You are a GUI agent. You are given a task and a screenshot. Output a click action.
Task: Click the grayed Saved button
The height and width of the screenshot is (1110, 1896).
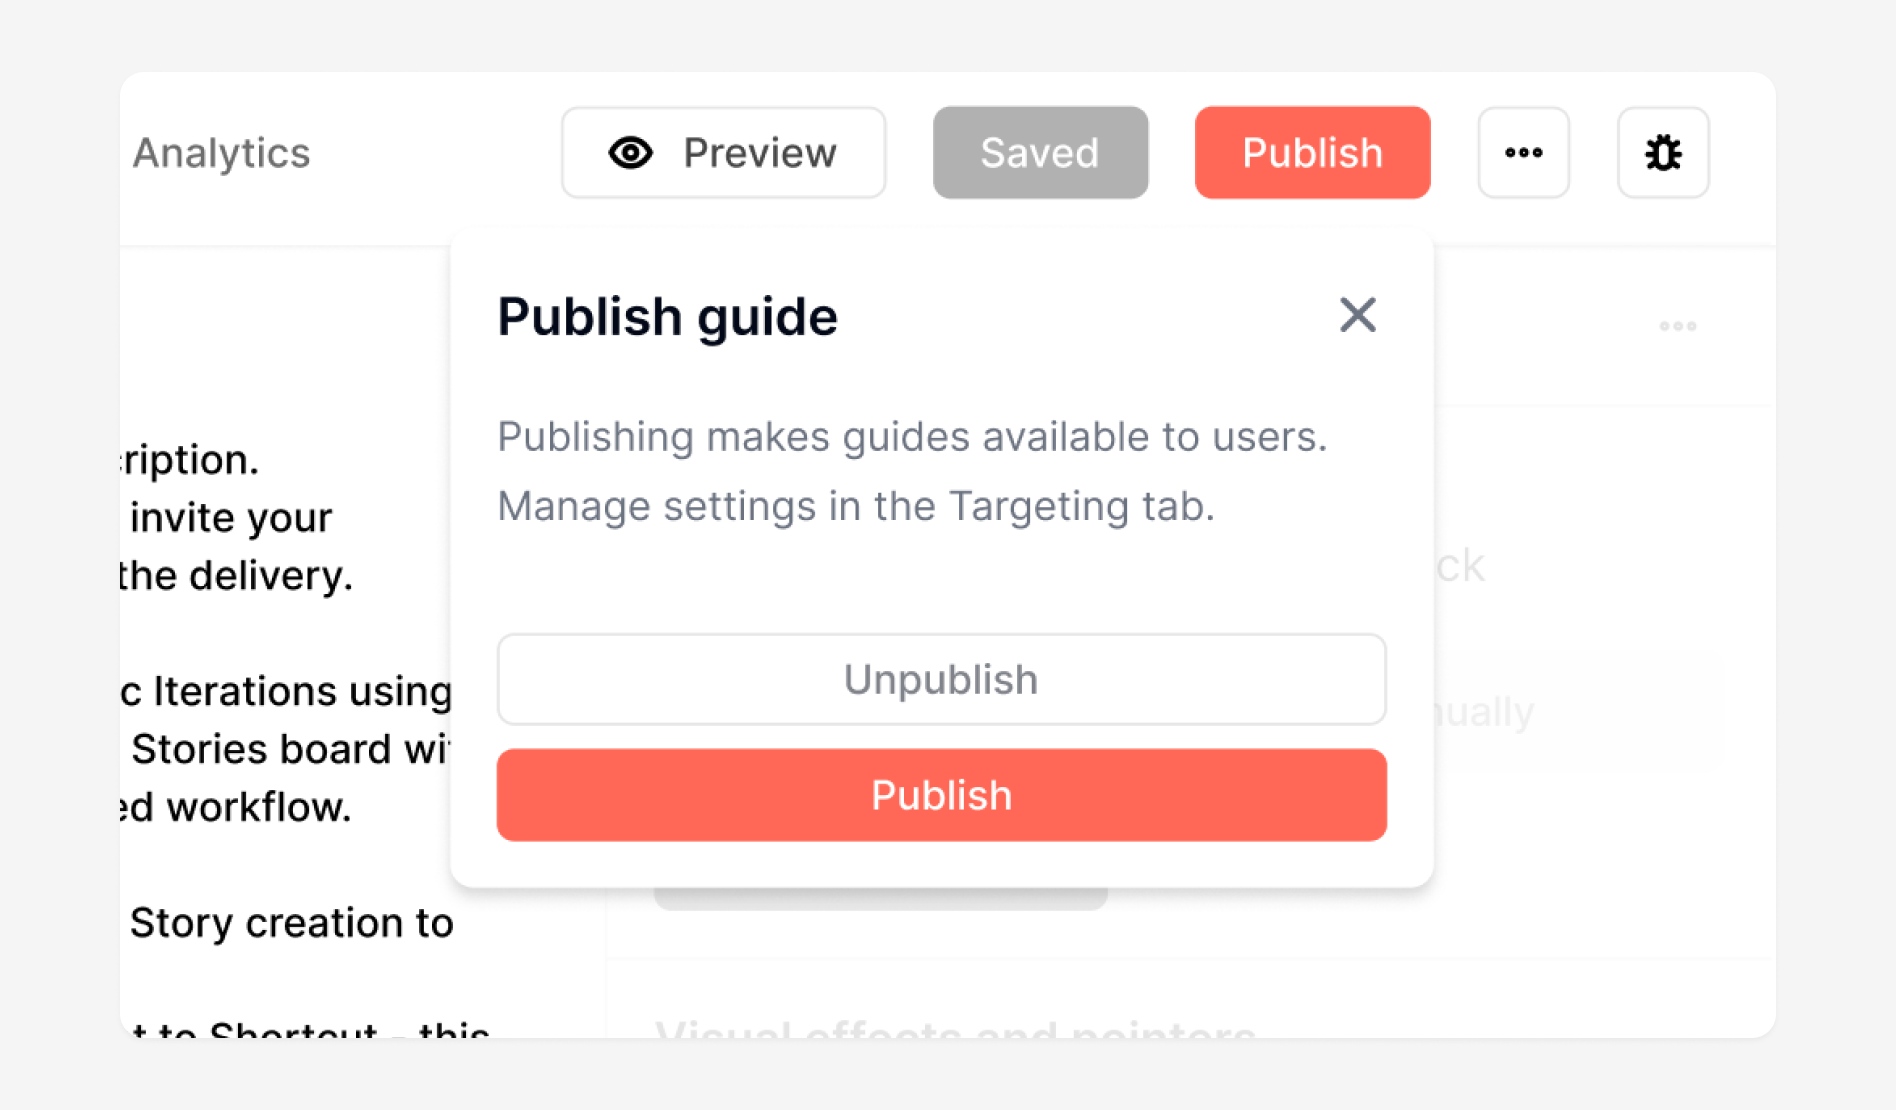[1040, 152]
